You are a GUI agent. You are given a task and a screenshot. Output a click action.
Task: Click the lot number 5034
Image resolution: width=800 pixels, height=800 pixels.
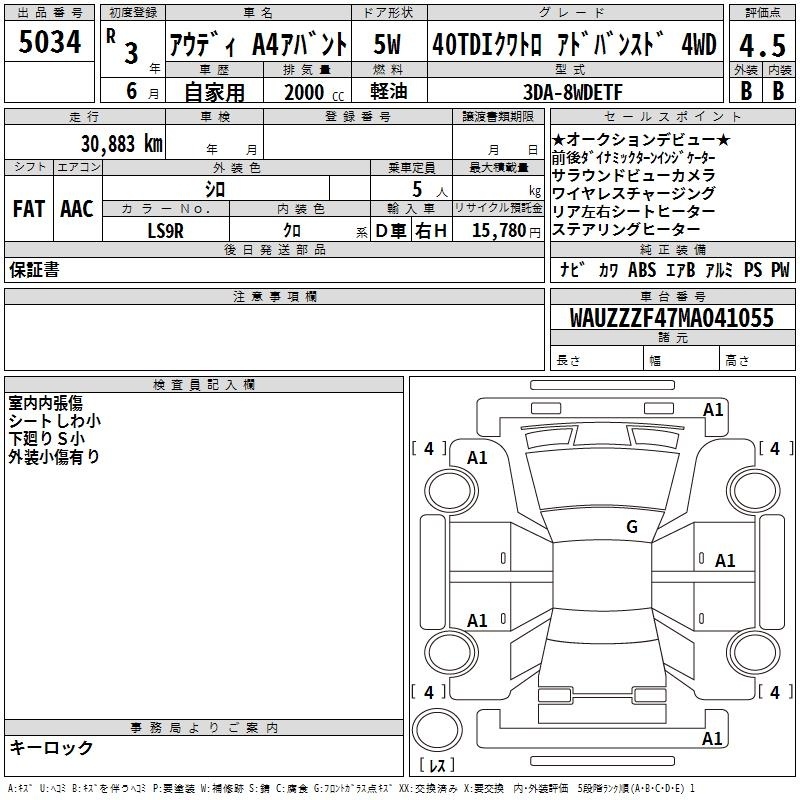click(x=50, y=43)
